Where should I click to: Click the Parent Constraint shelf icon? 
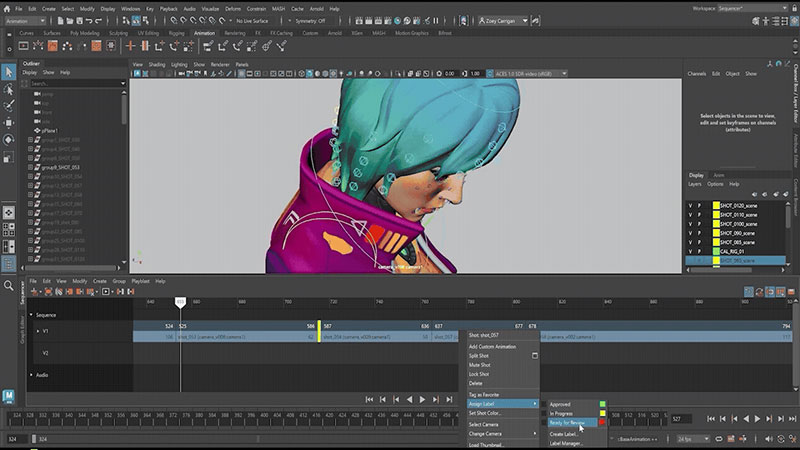pyautogui.click(x=208, y=46)
